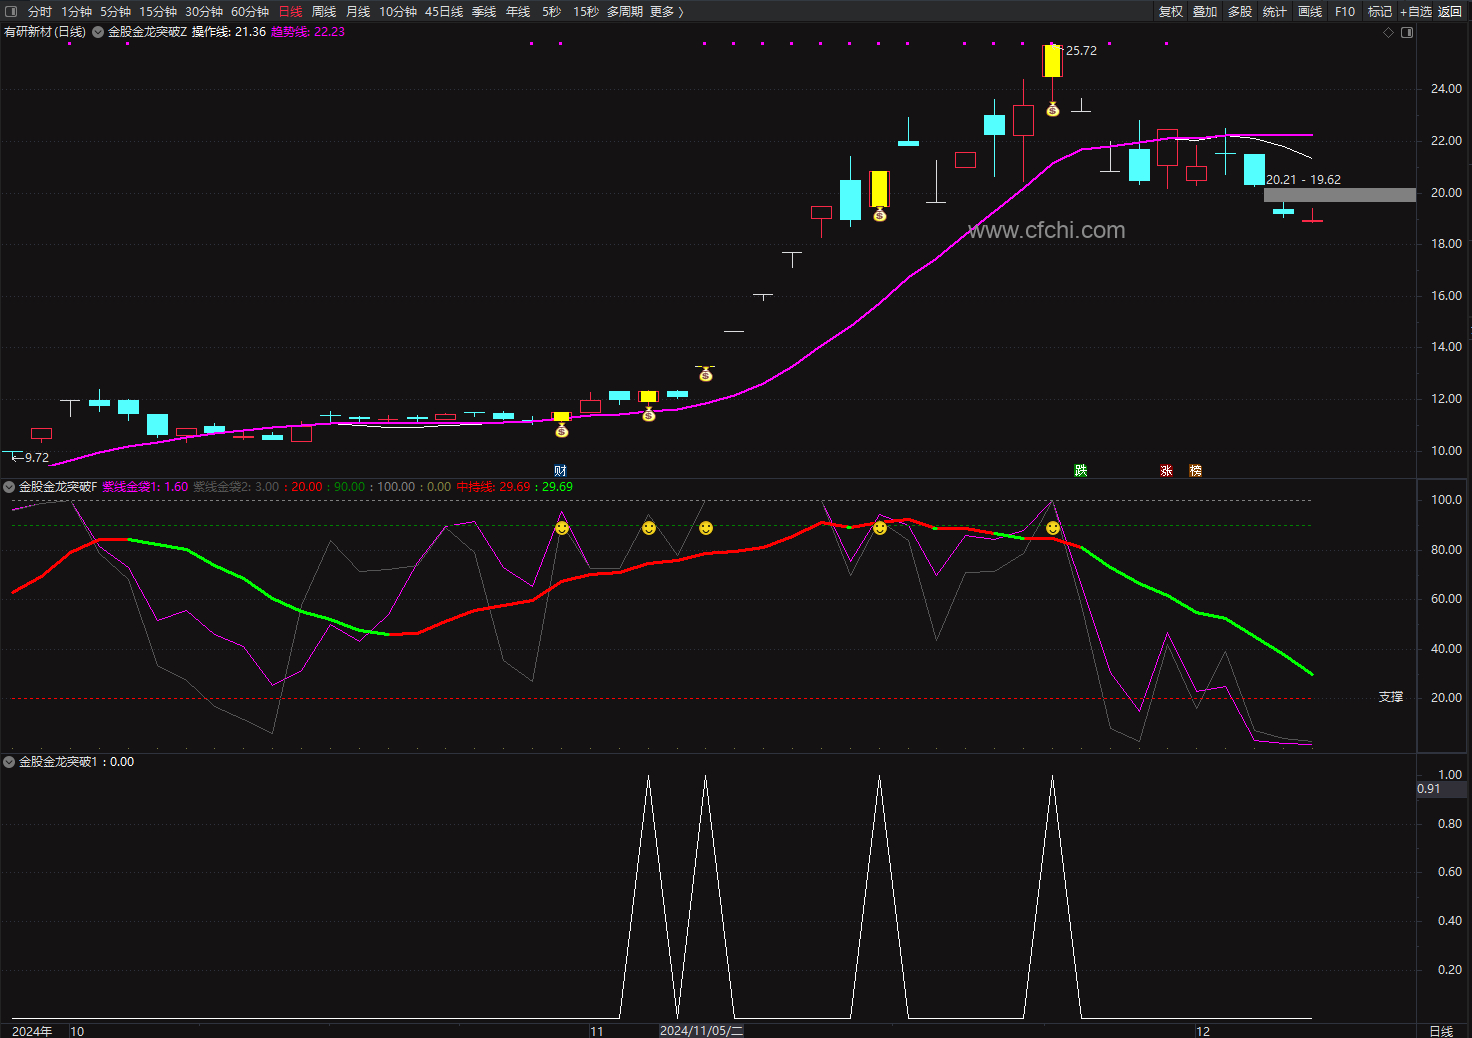Screen dimensions: 1472x1038
Task: Click the 榜 event marker icon
Action: coord(1195,470)
